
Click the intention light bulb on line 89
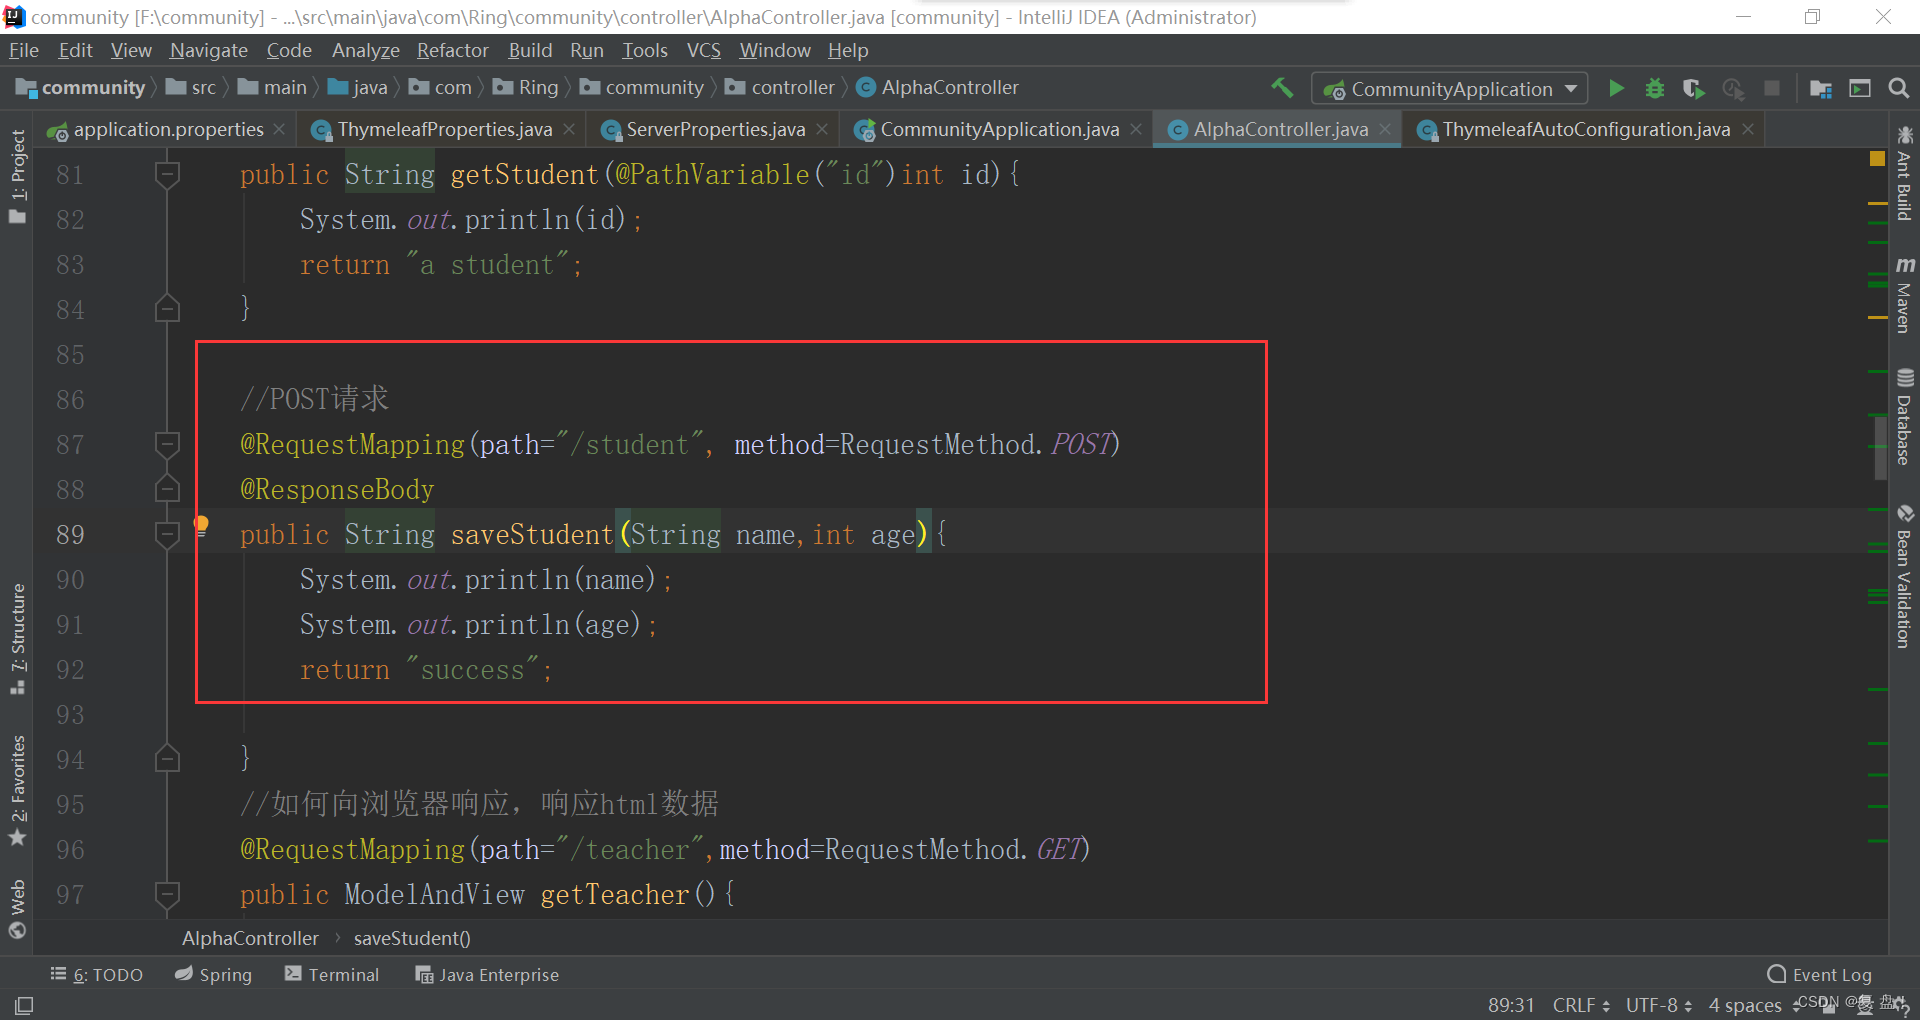click(201, 525)
